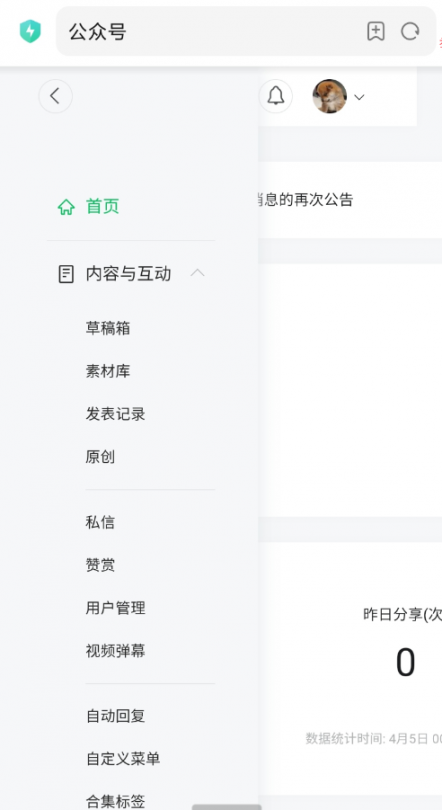Click the 内容与互动 document icon
442x810 pixels.
pyautogui.click(x=66, y=274)
